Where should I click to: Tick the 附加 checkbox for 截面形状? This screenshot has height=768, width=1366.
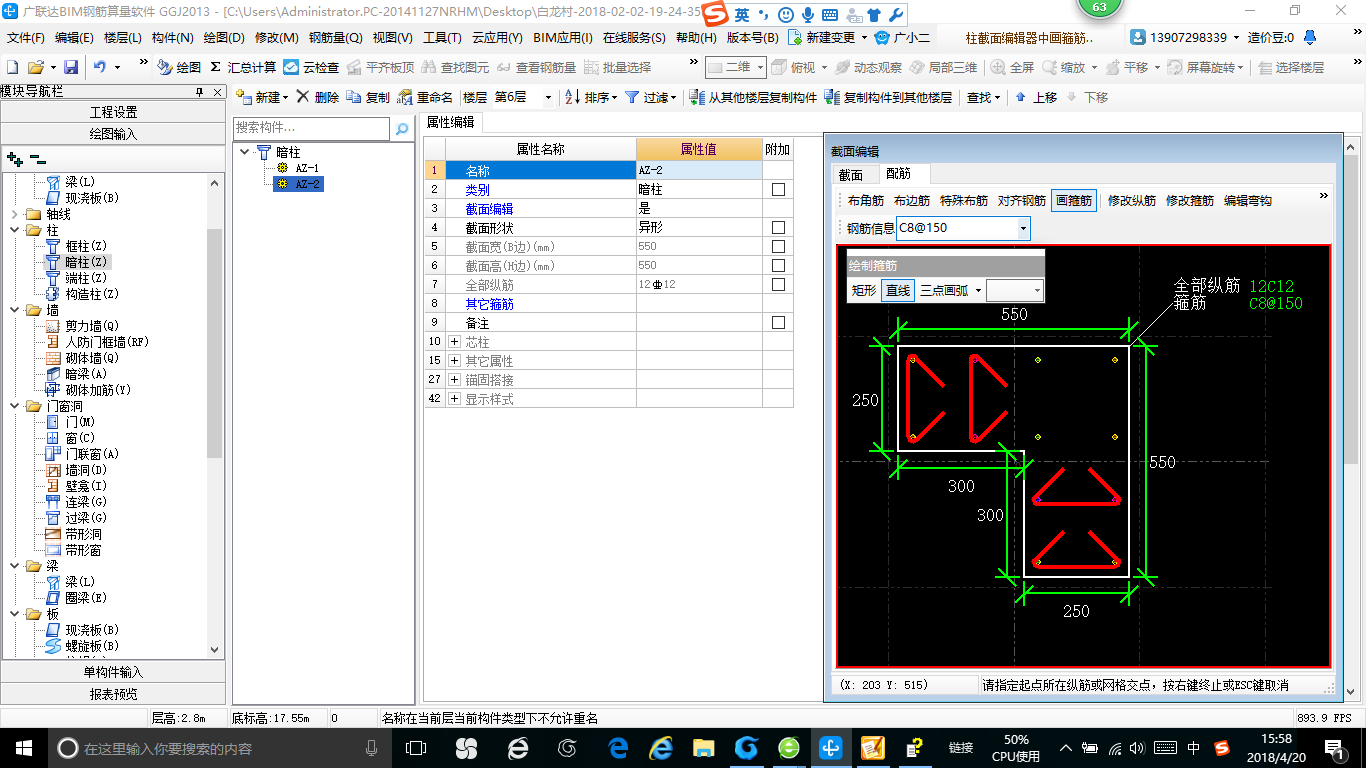tap(778, 228)
